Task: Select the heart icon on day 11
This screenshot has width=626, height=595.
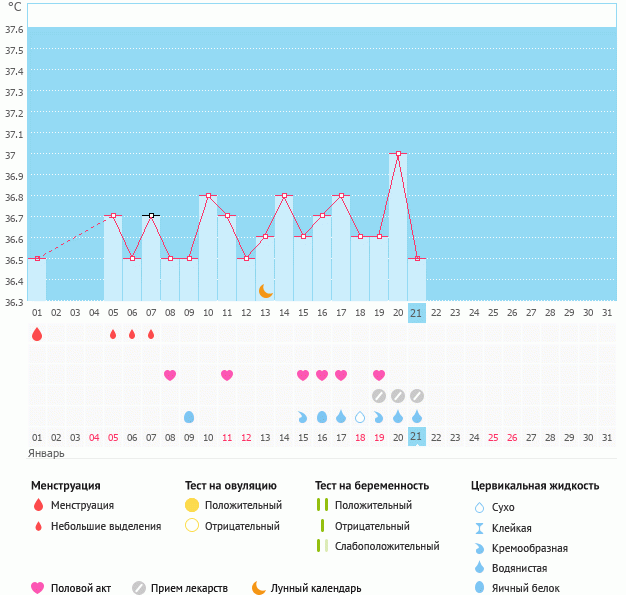Action: click(227, 375)
